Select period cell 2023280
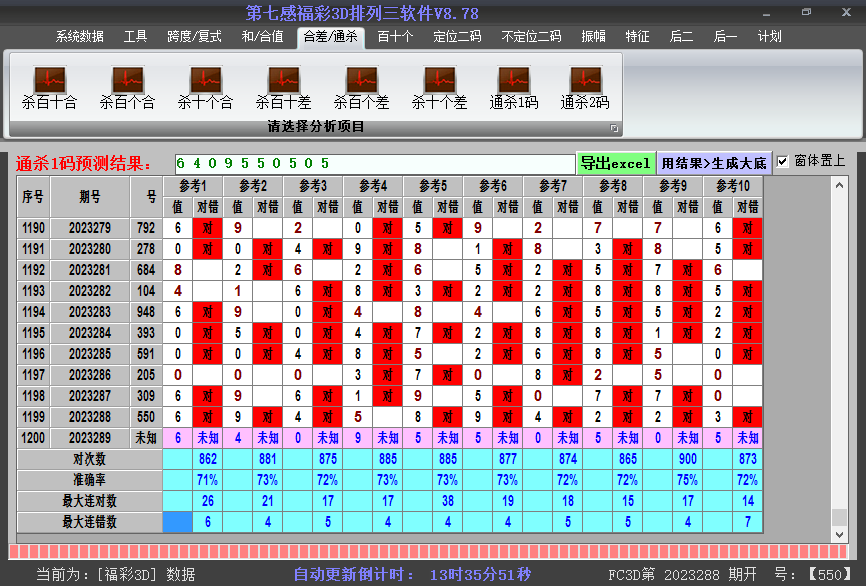This screenshot has height=586, width=866. tap(89, 249)
